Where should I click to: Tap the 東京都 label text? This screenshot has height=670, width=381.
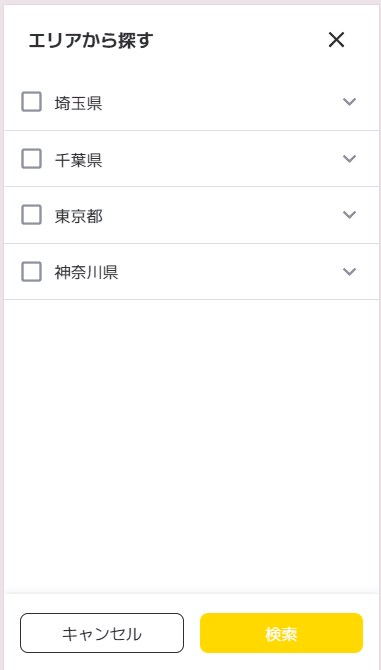pos(79,217)
